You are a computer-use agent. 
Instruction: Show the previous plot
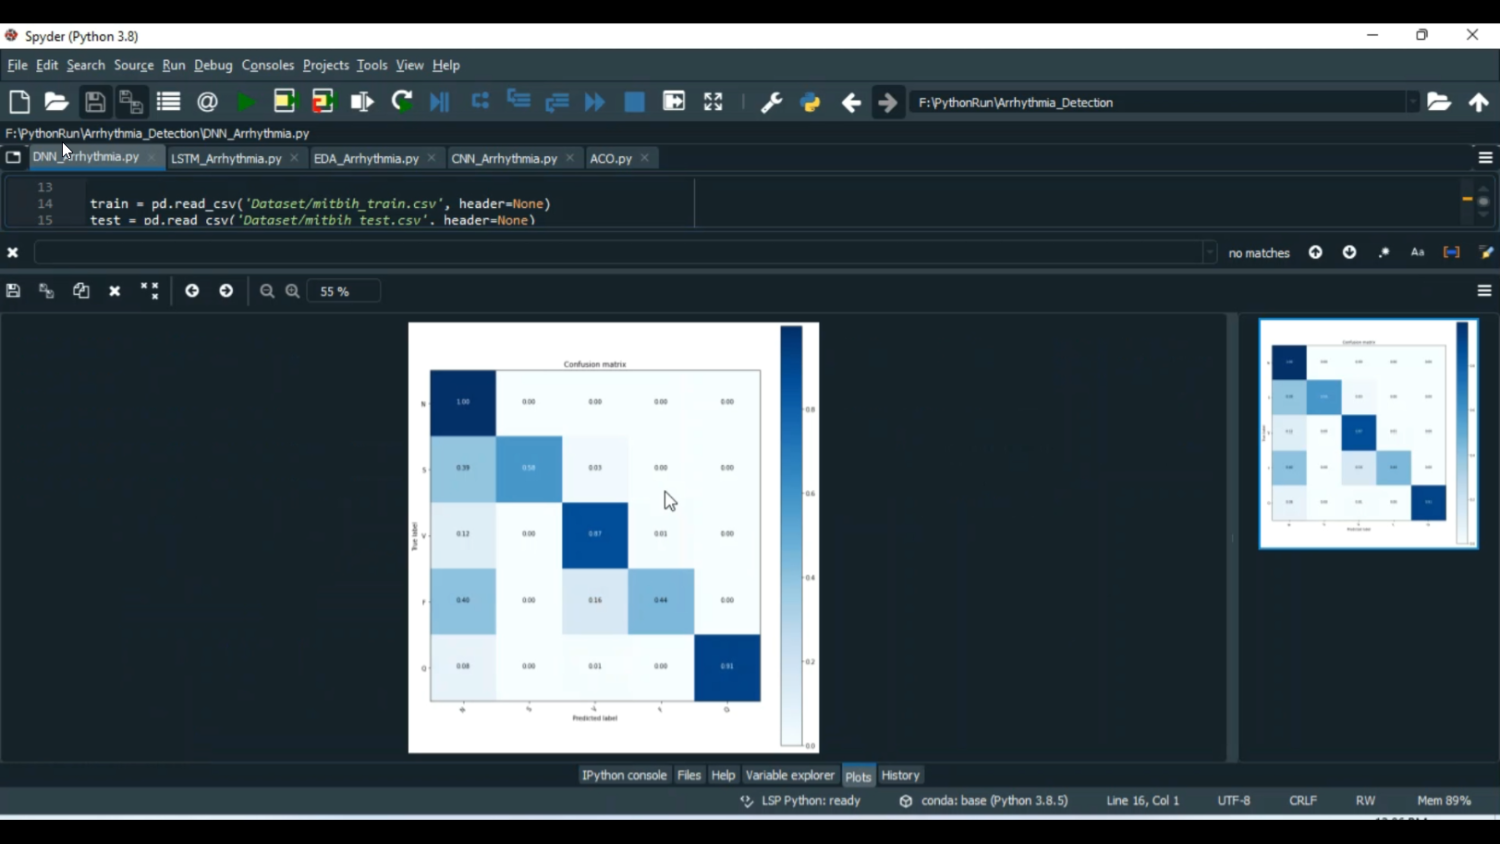tap(192, 291)
